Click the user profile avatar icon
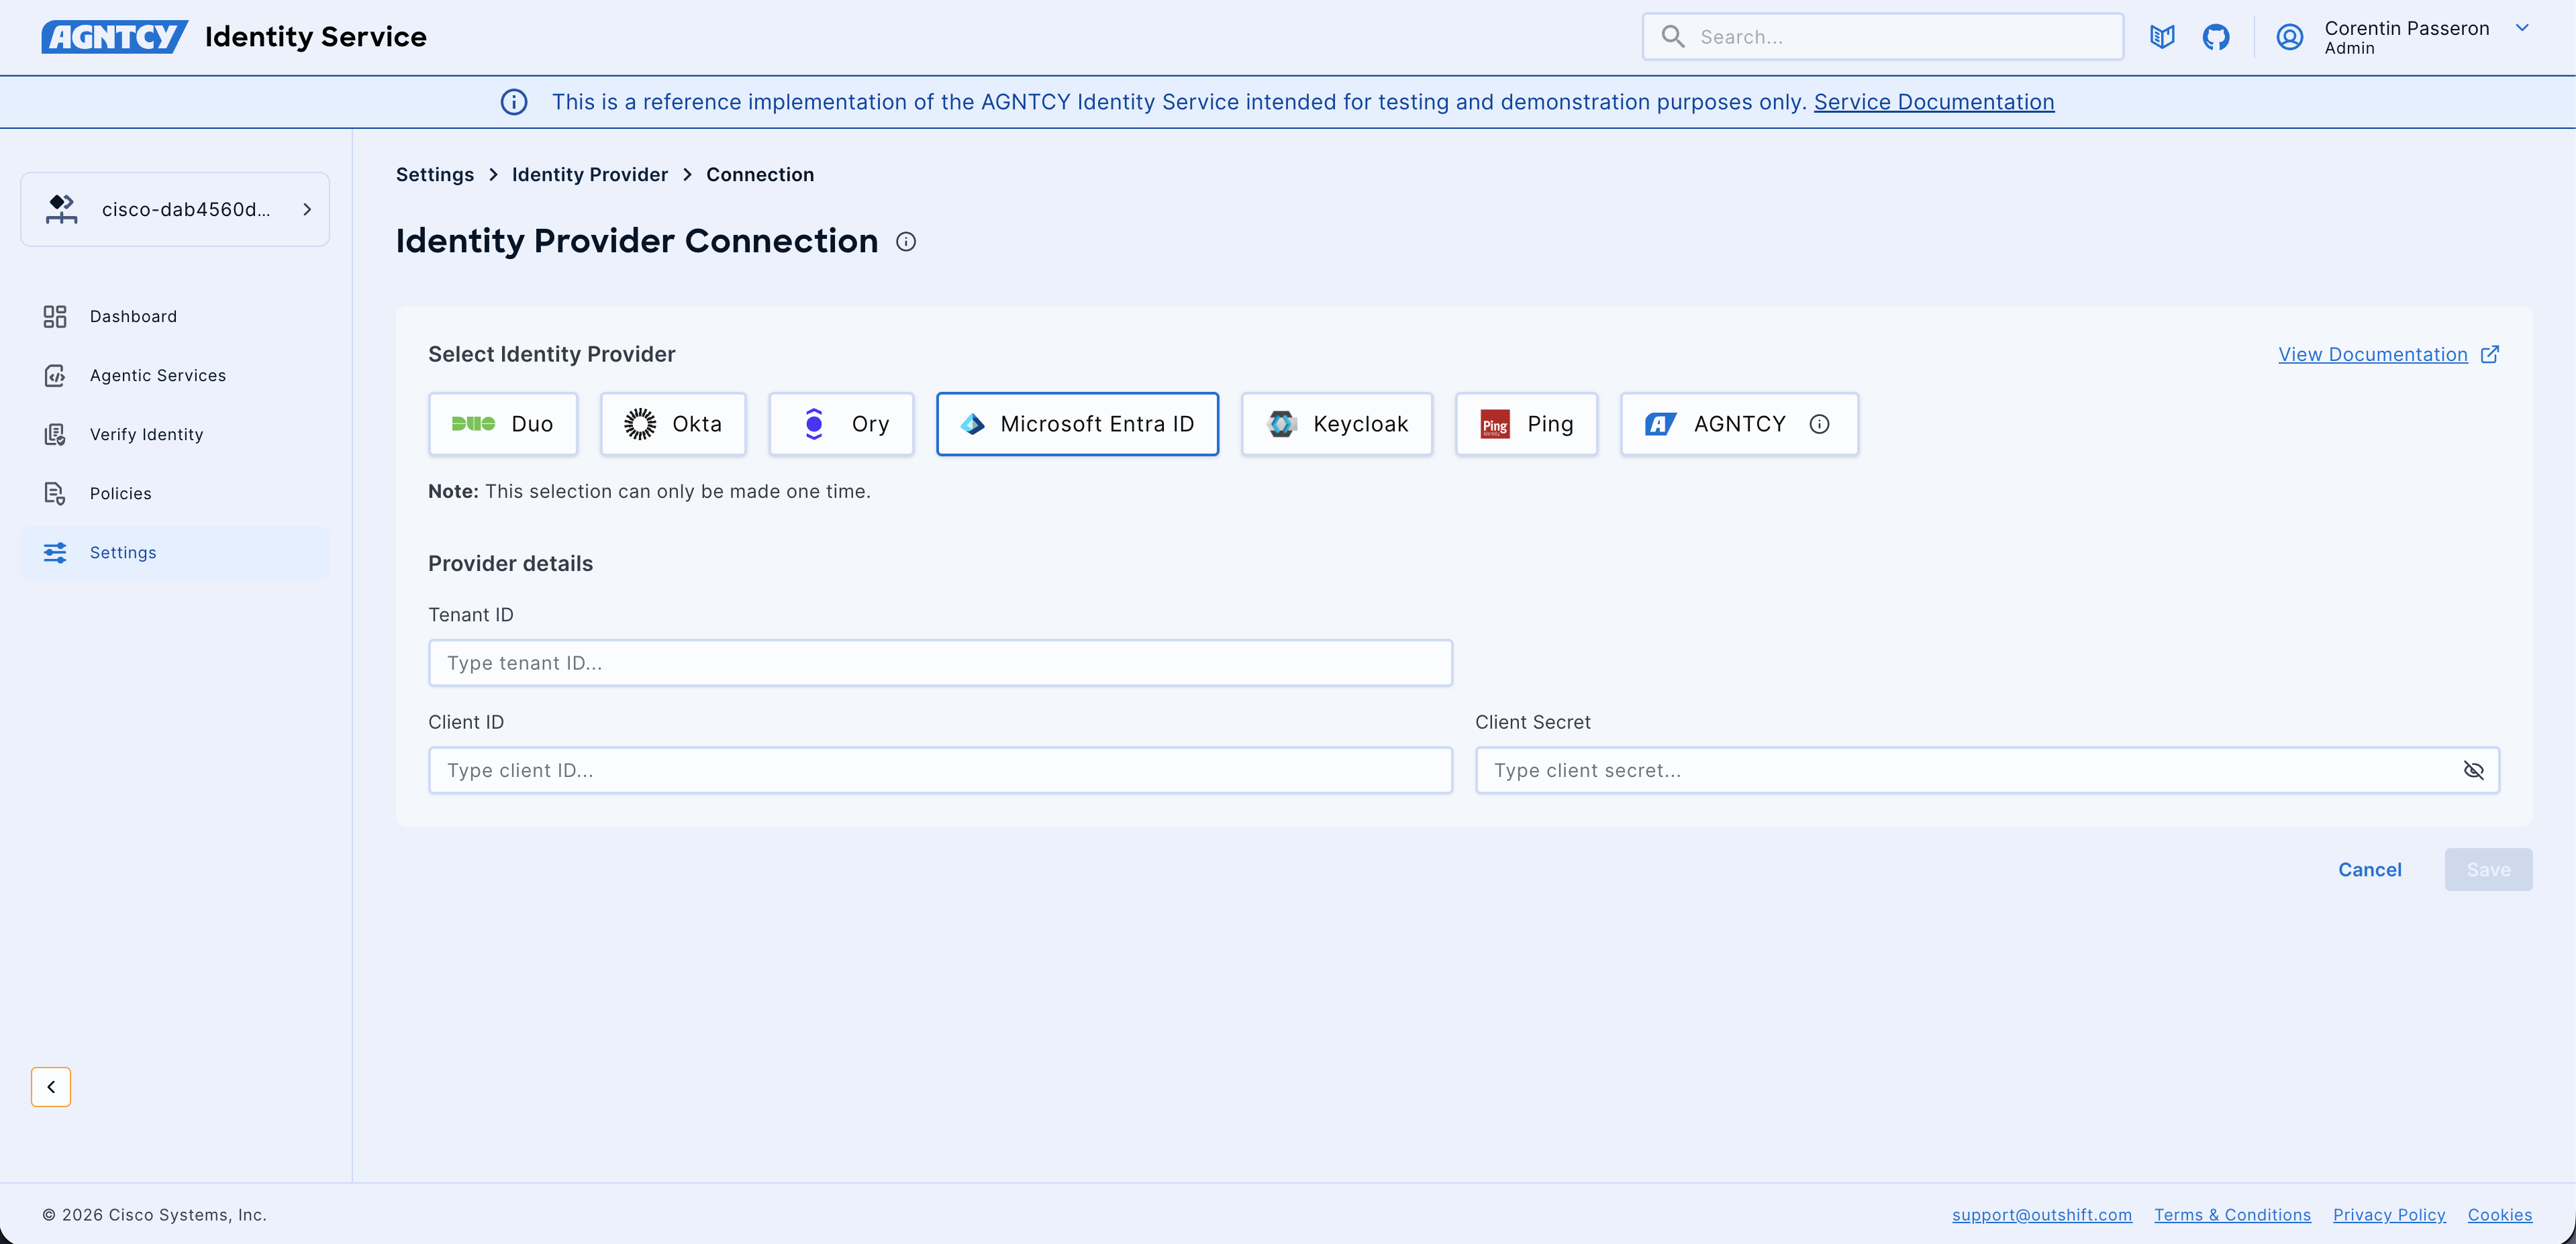Image resolution: width=2576 pixels, height=1244 pixels. click(x=2290, y=37)
